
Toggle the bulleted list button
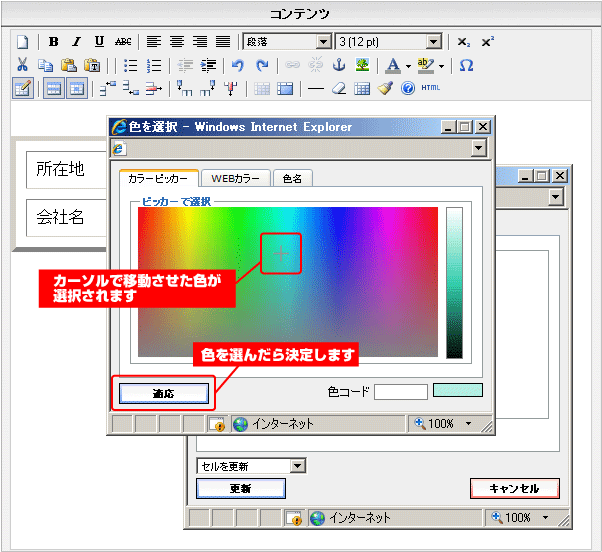point(131,65)
